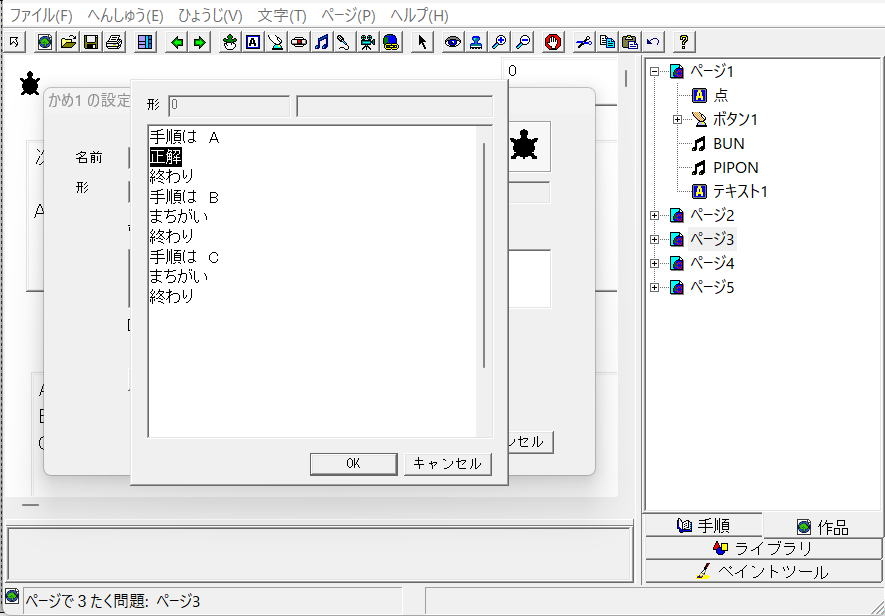Select ページ4 in the project tree

click(x=712, y=263)
